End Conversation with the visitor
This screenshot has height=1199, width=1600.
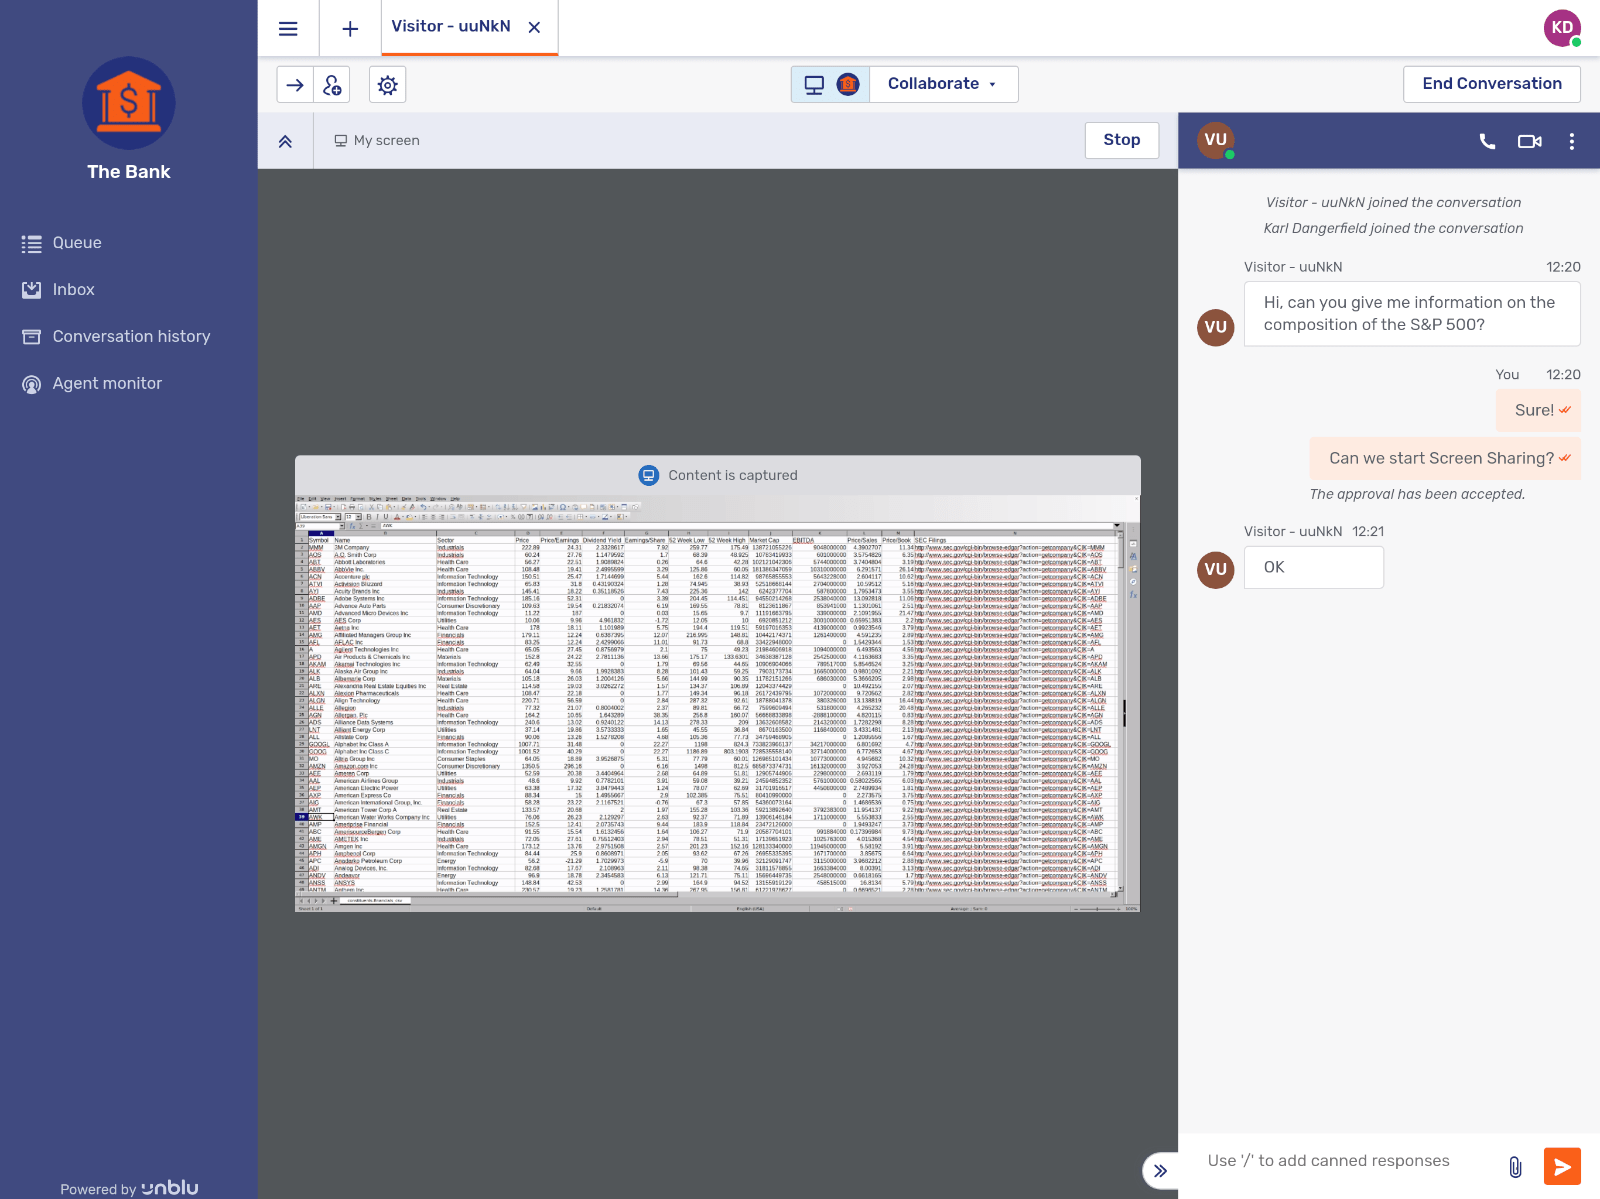pos(1491,84)
